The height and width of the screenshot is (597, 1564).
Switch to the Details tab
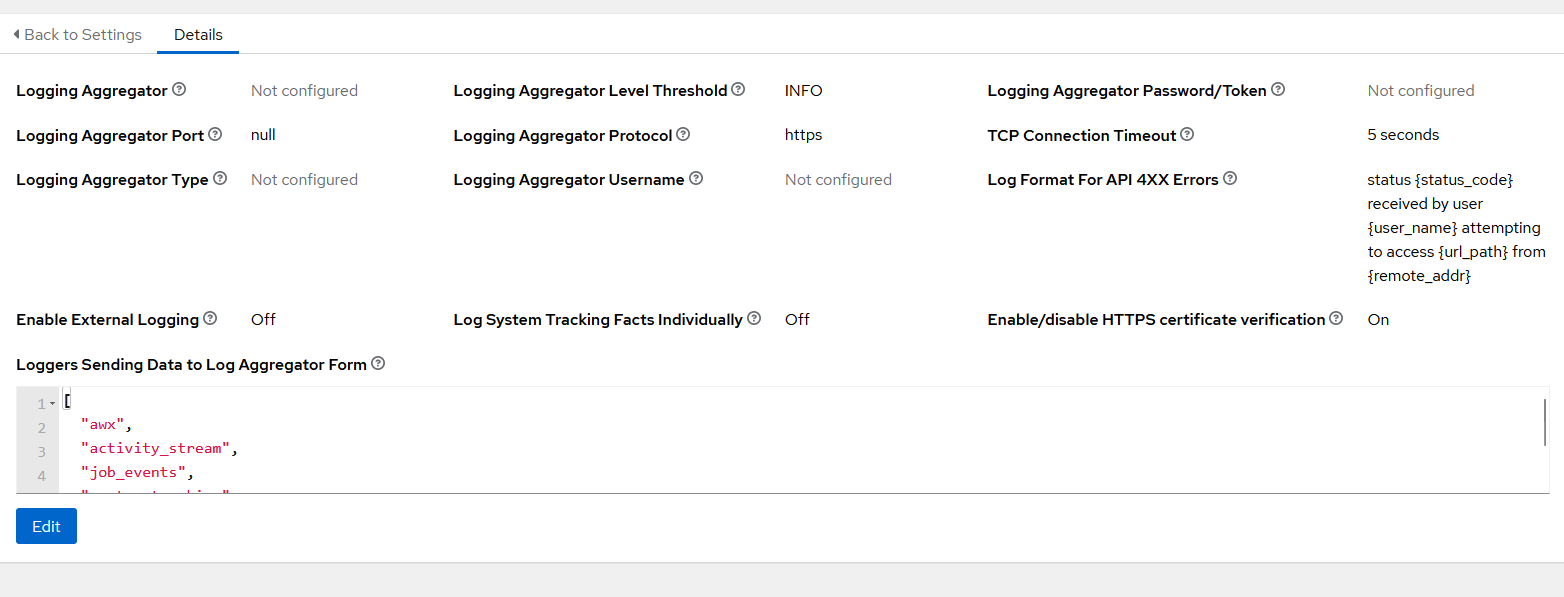198,35
